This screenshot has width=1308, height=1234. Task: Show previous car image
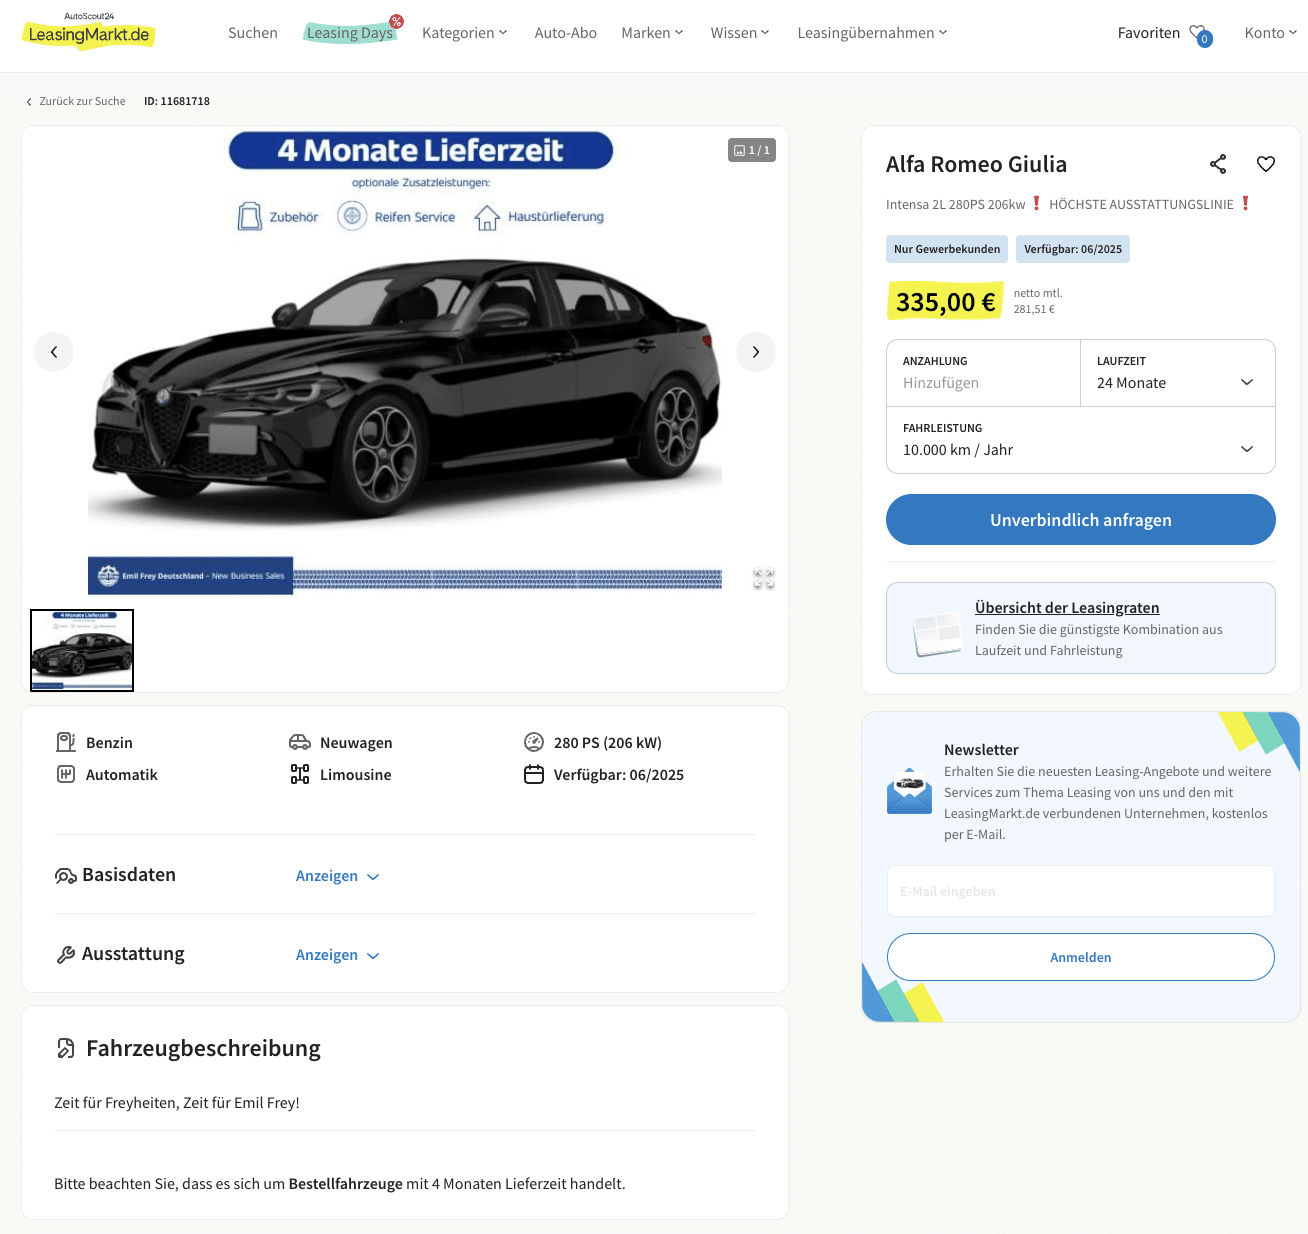[54, 352]
